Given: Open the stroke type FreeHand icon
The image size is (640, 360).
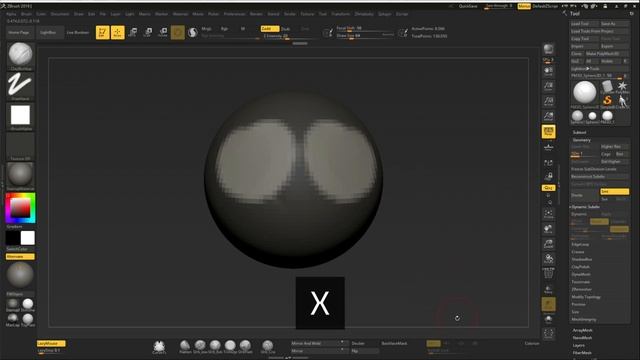Looking at the screenshot, I should [x=20, y=86].
